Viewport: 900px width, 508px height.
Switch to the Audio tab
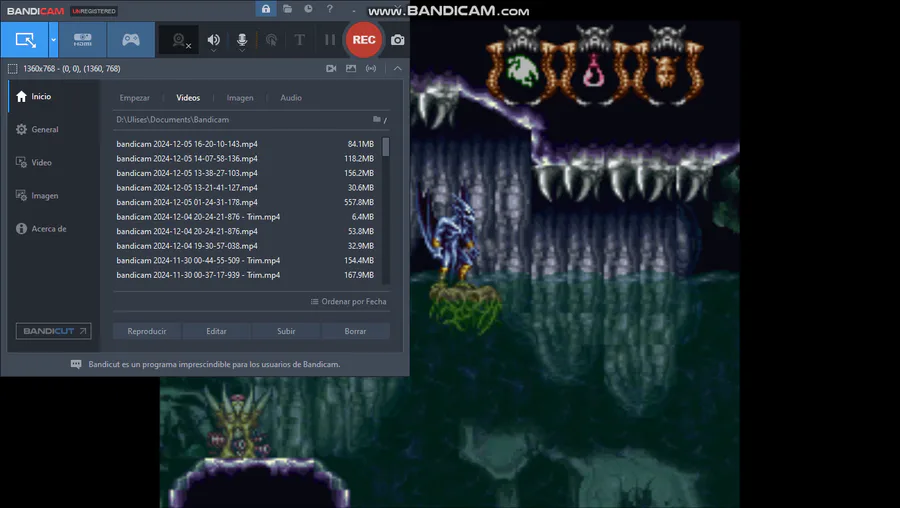pos(291,98)
